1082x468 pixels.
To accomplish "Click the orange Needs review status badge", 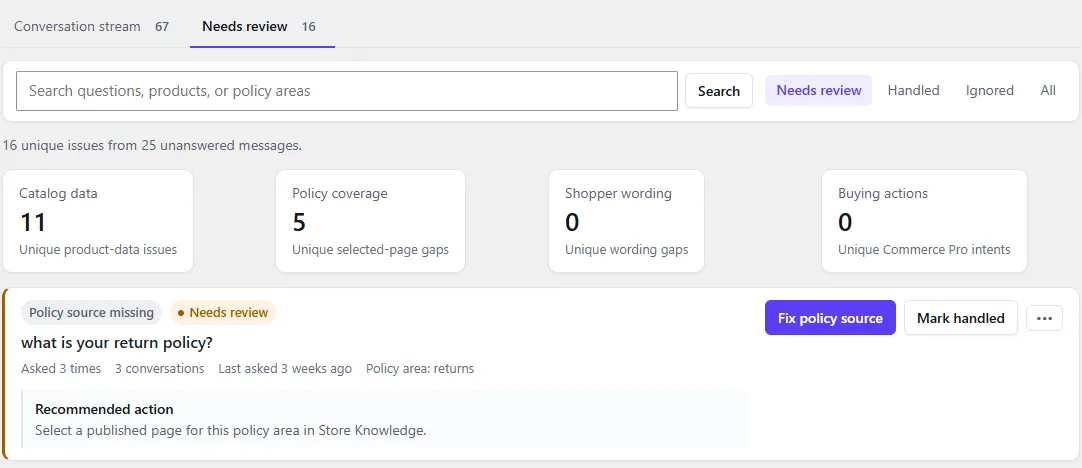I will 223,313.
